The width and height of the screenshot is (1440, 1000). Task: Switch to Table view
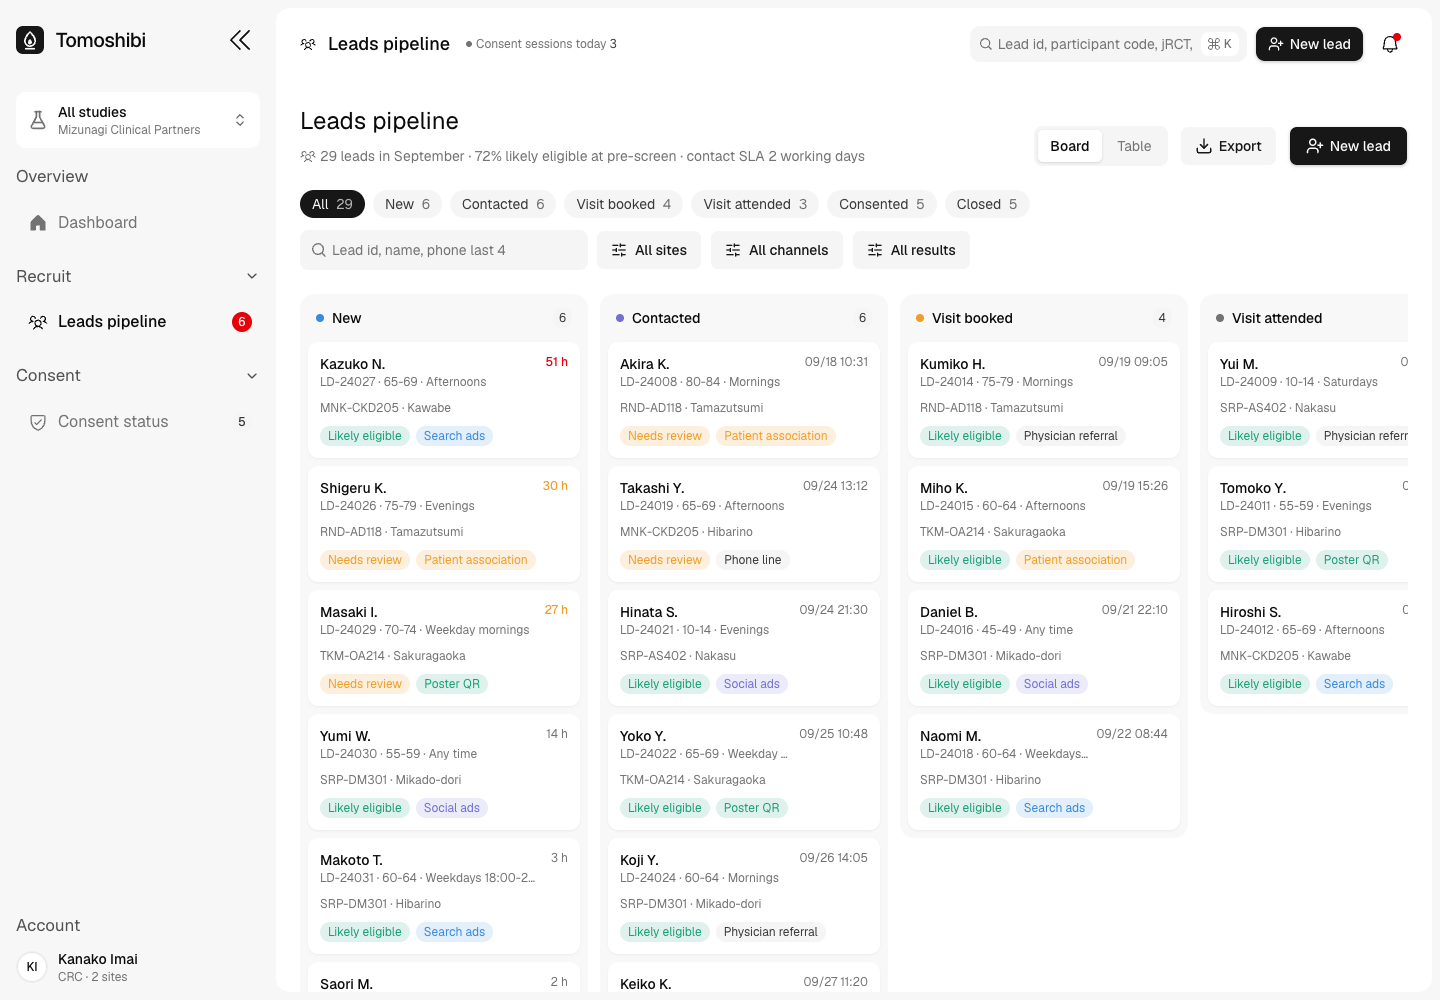pos(1134,146)
